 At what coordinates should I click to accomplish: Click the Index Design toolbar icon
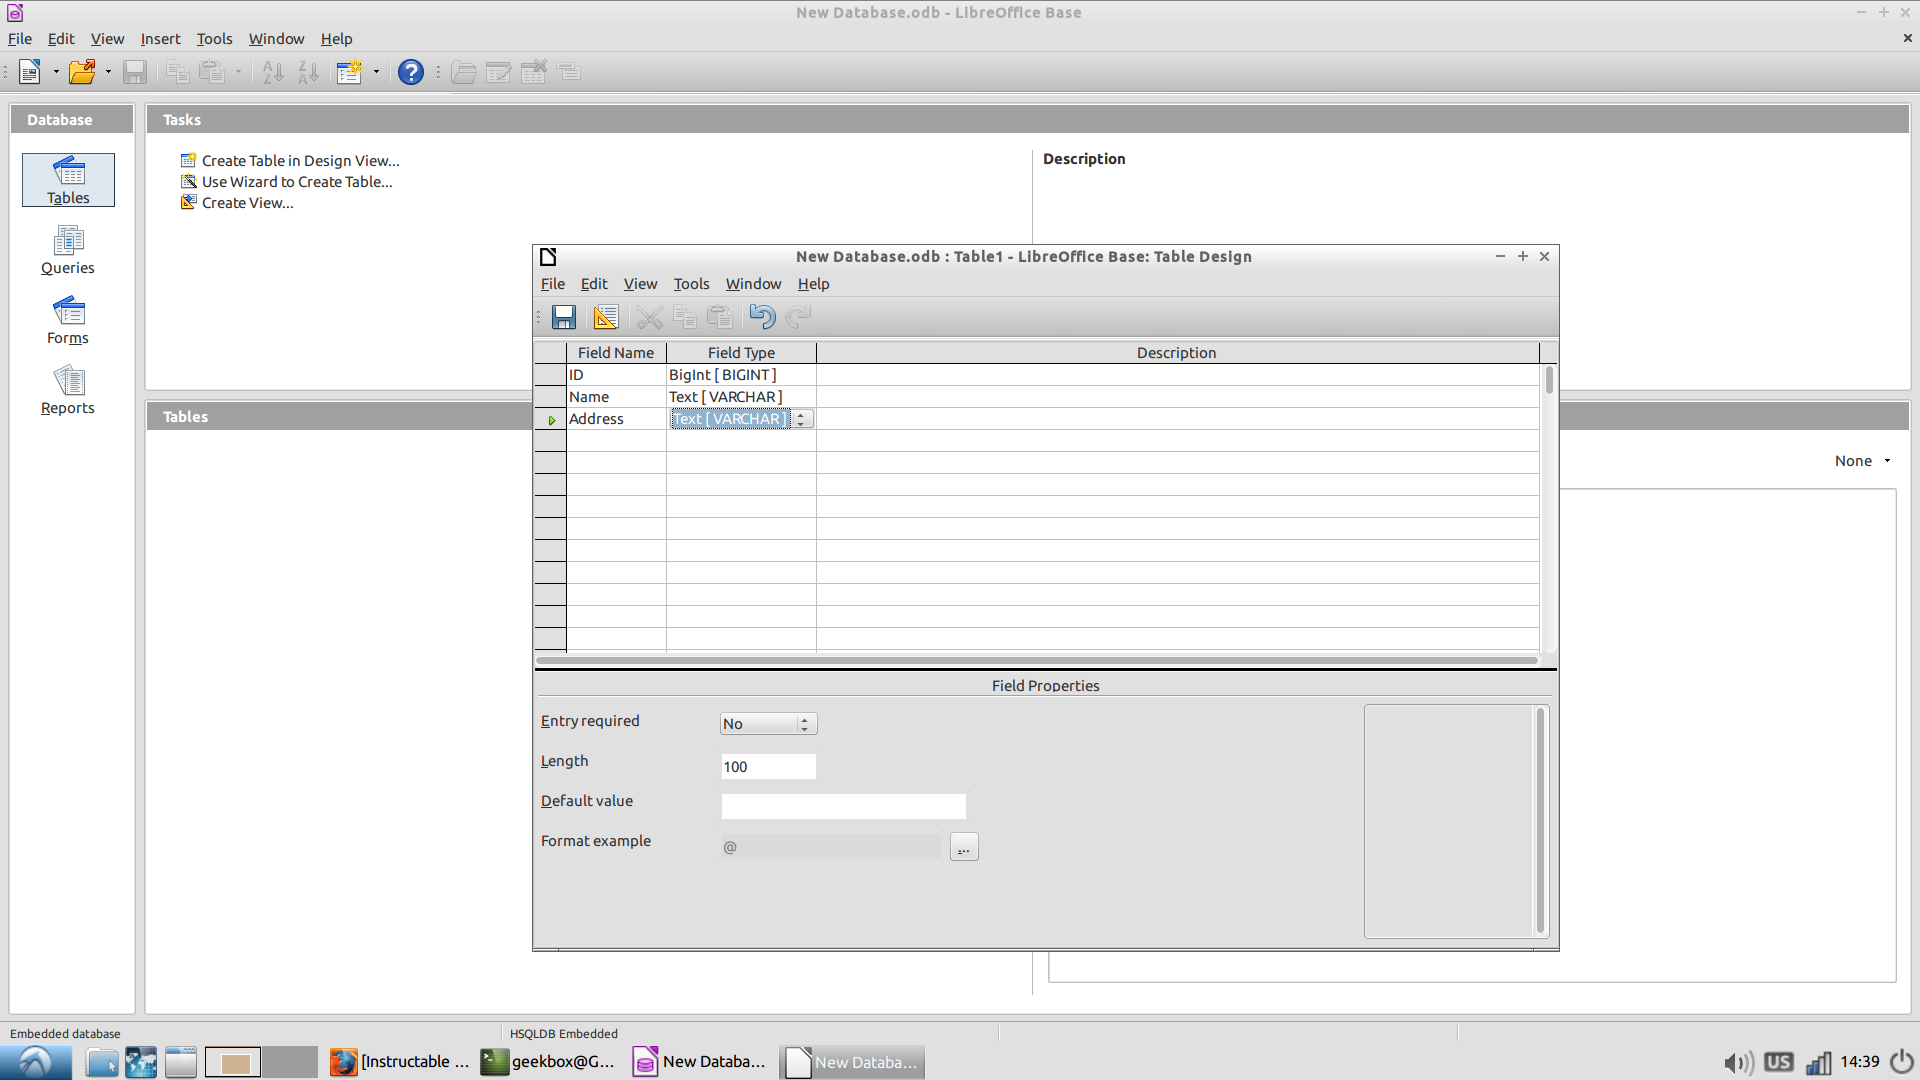coord(605,318)
